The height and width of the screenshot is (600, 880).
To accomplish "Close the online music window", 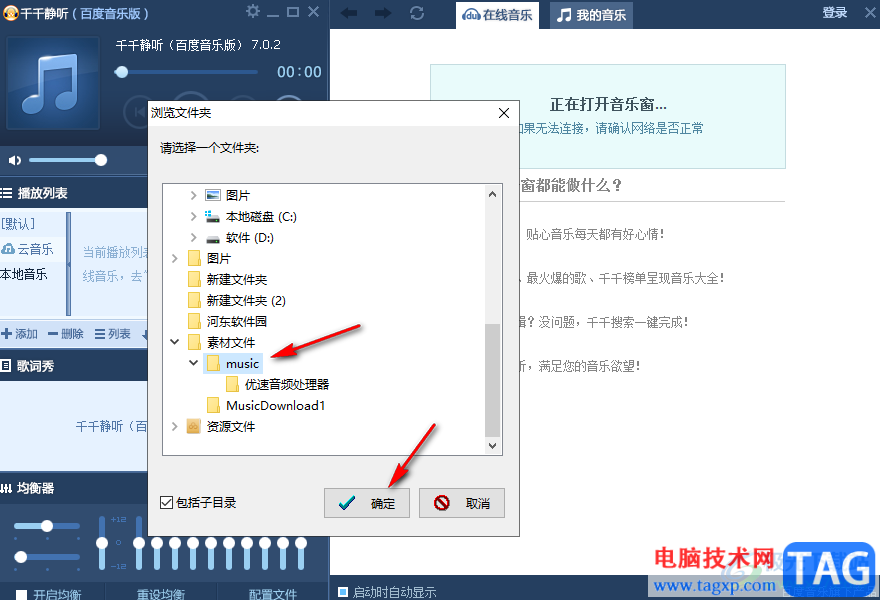I will click(869, 13).
